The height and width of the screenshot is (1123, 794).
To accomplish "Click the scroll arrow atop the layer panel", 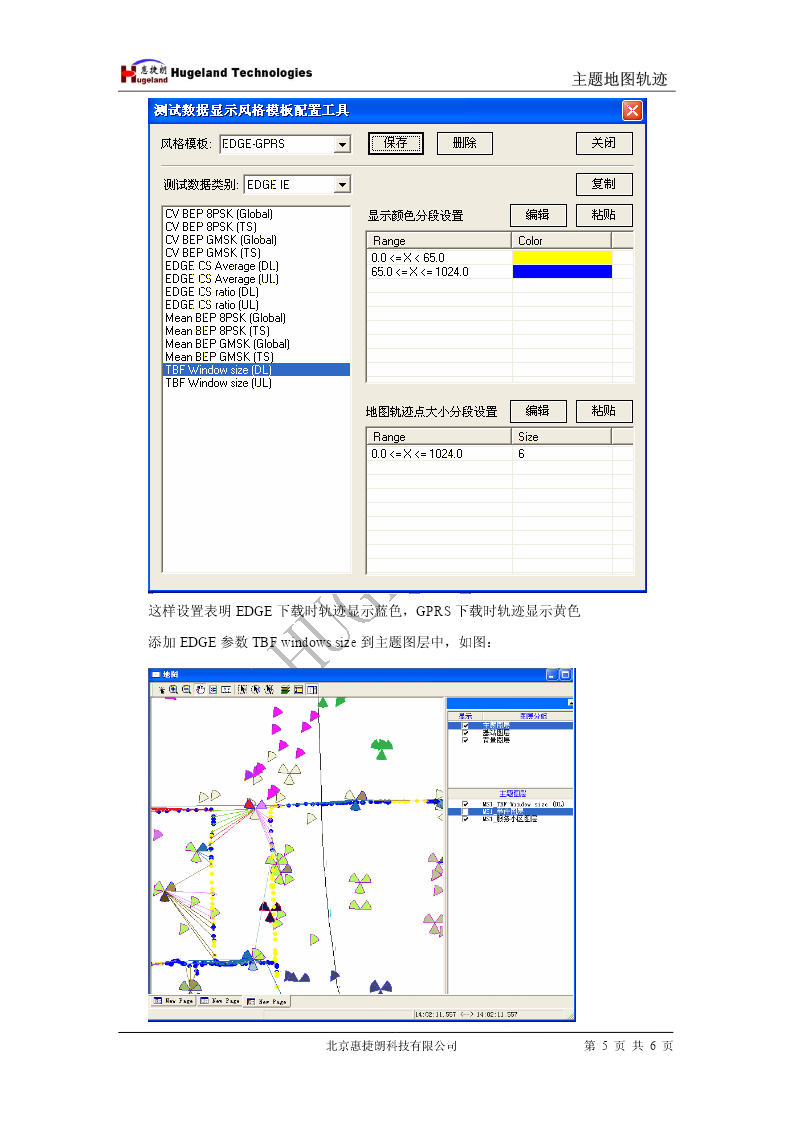I will (x=571, y=703).
